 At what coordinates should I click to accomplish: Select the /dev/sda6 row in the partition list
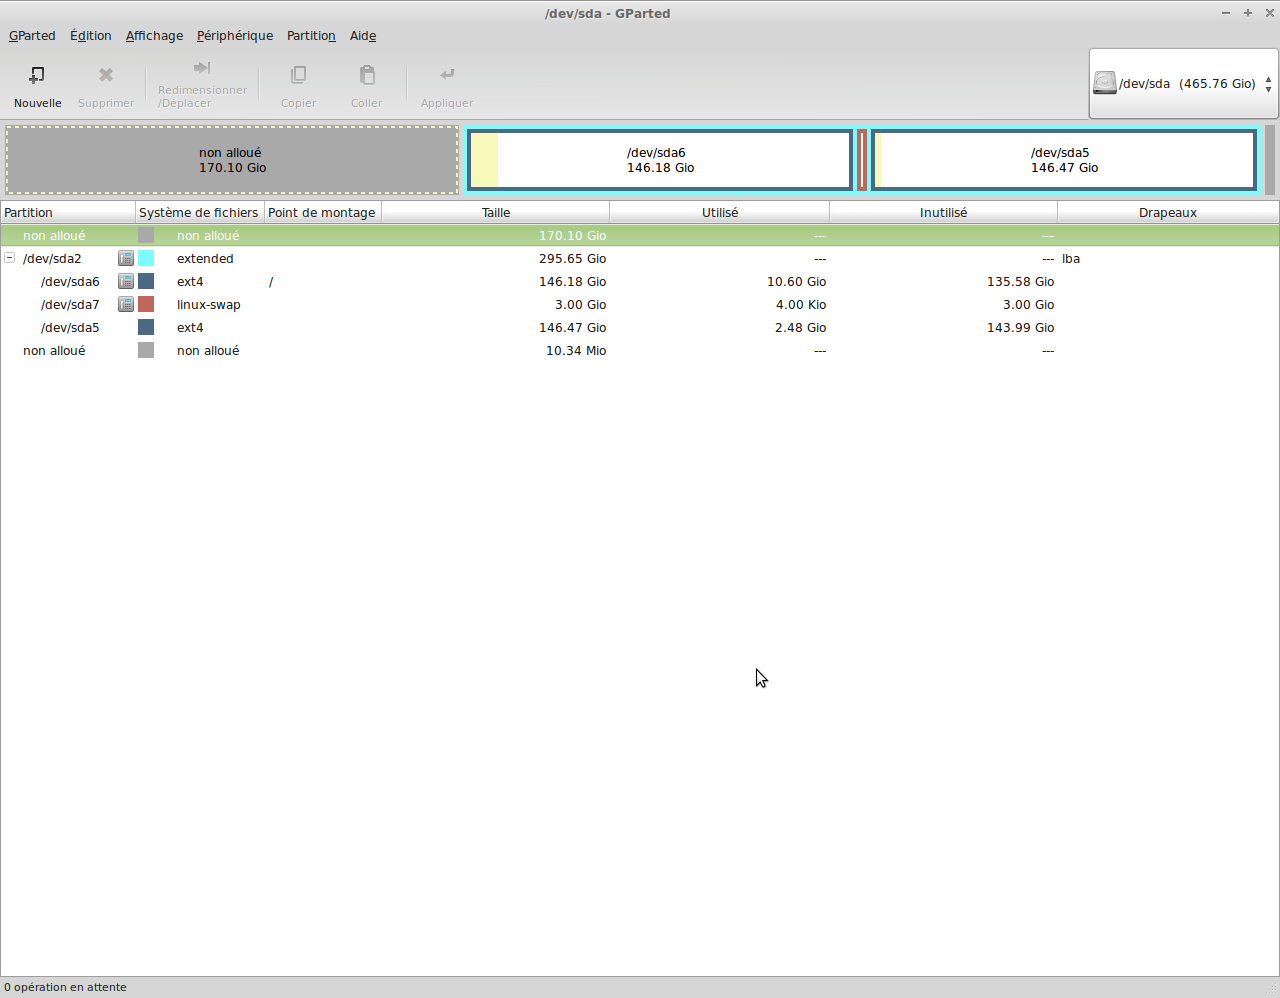coord(640,281)
